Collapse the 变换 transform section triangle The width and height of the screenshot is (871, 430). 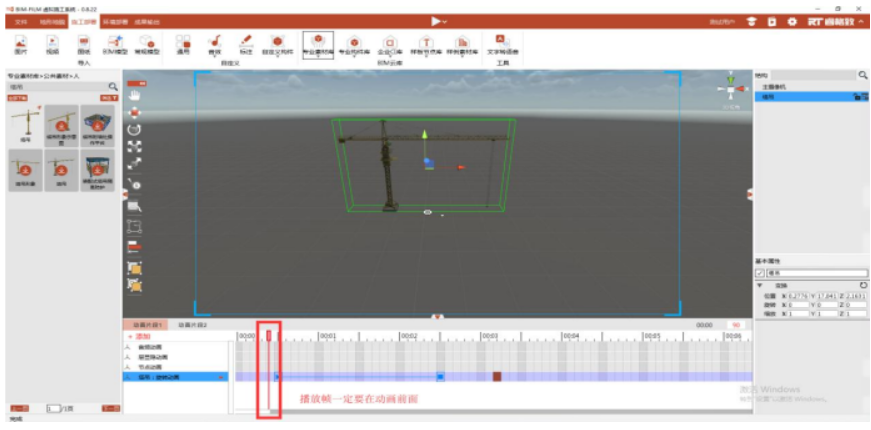point(759,284)
